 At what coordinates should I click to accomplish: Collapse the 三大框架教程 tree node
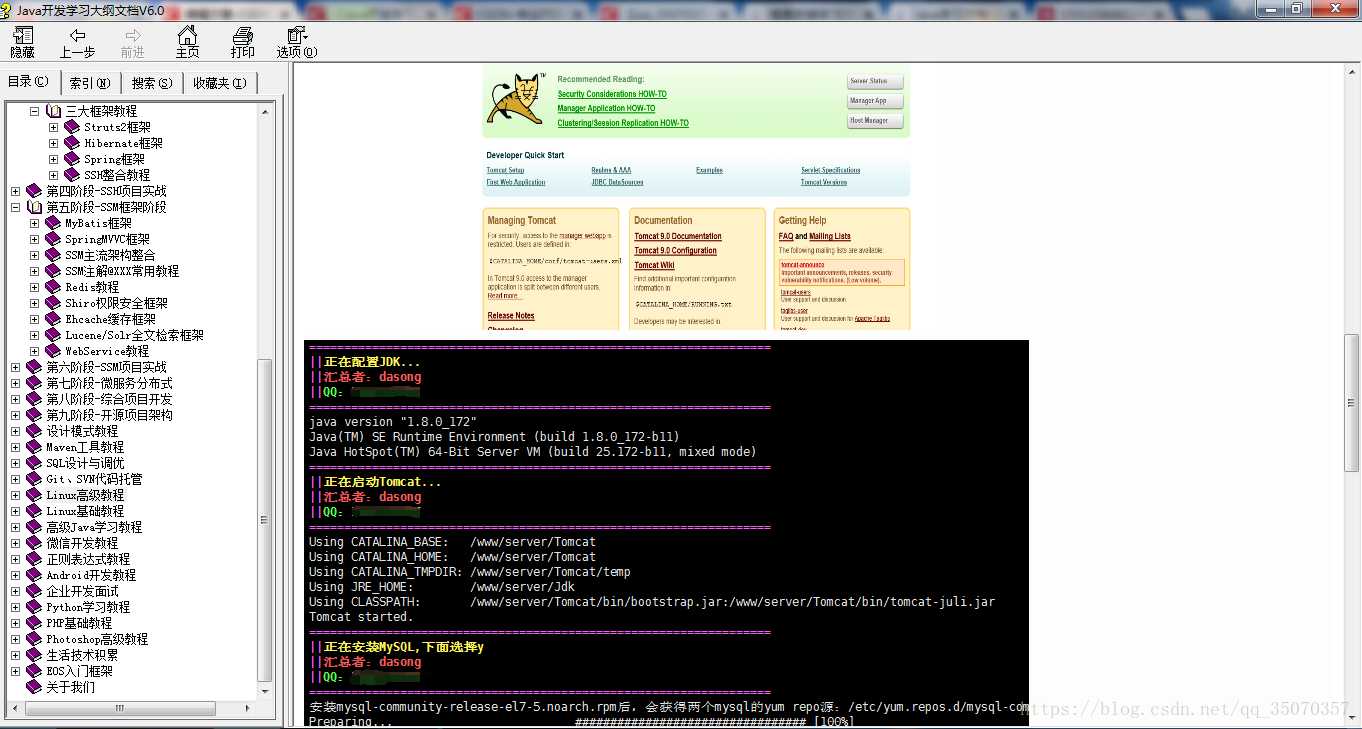34,111
